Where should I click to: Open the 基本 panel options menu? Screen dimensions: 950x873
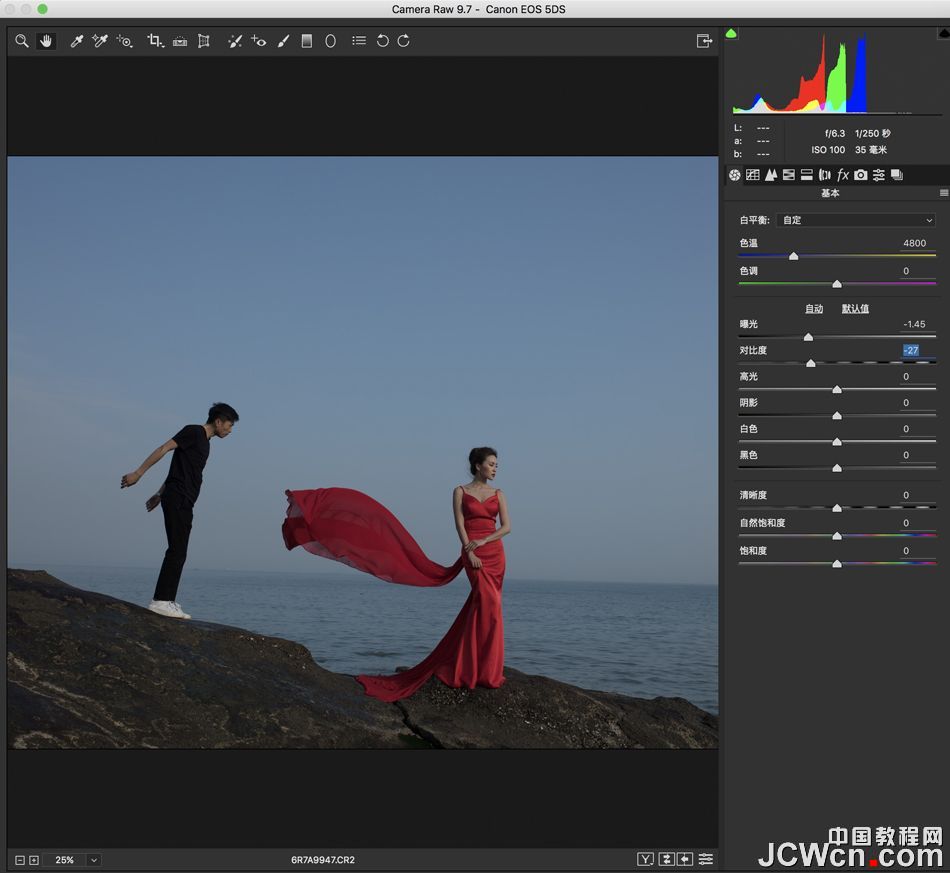tap(943, 193)
